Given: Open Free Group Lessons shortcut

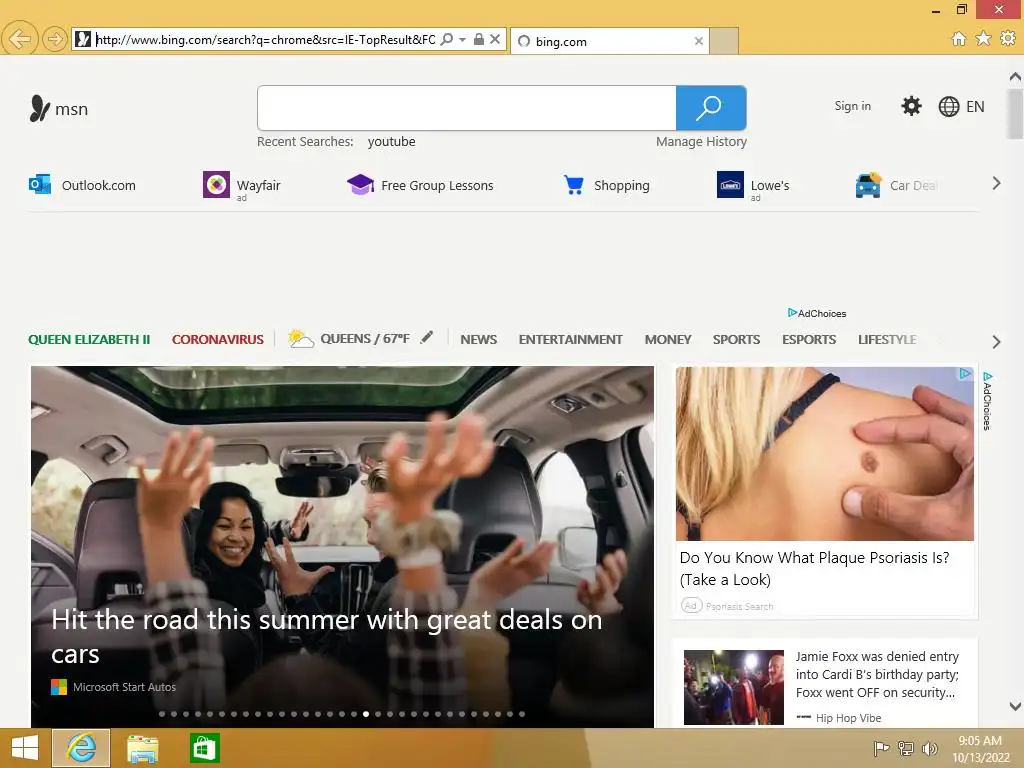Looking at the screenshot, I should click(x=420, y=185).
